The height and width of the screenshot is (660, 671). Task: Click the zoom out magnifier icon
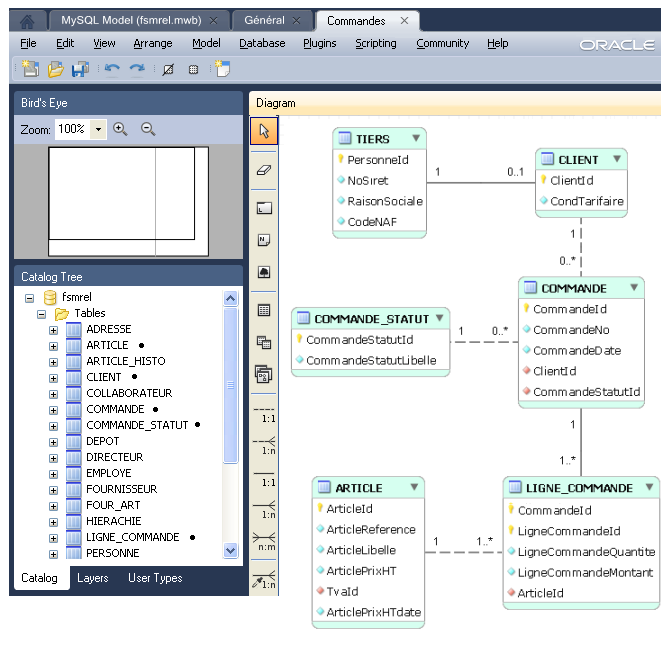point(148,129)
